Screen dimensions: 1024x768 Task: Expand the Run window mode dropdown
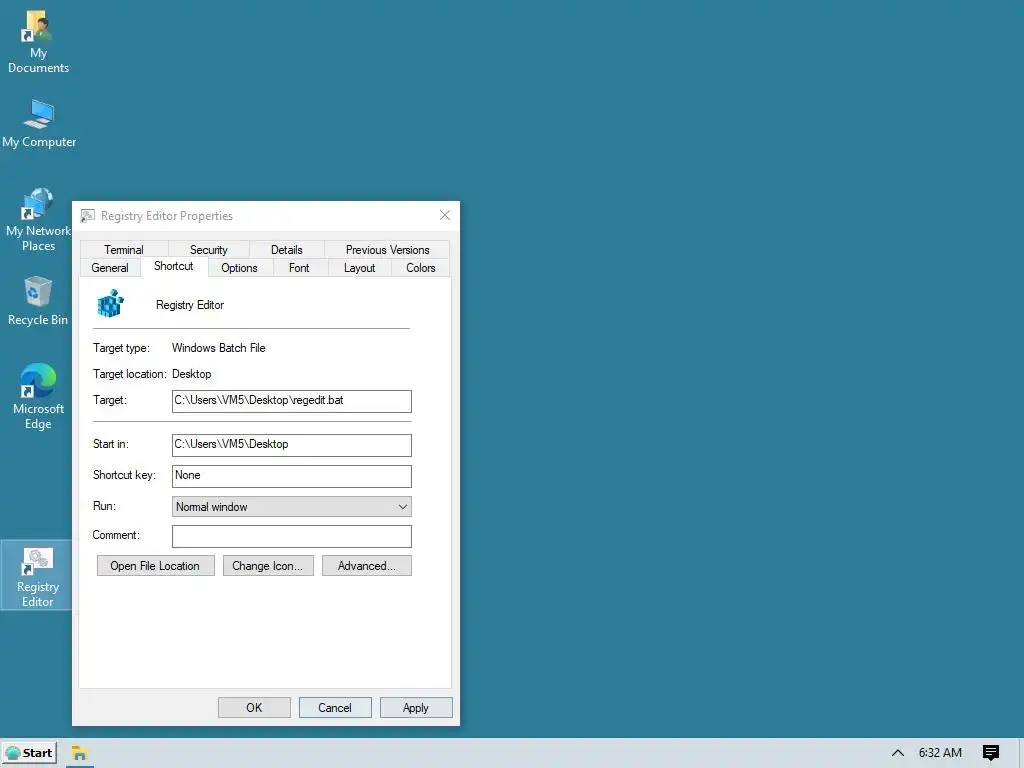pyautogui.click(x=291, y=507)
